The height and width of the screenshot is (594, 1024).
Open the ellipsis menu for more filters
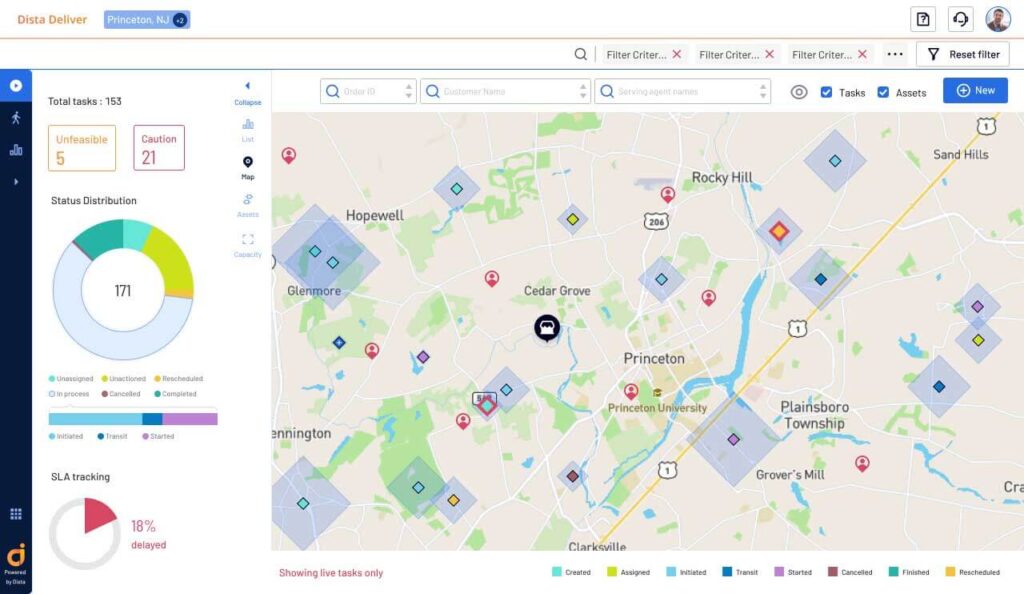tap(893, 54)
